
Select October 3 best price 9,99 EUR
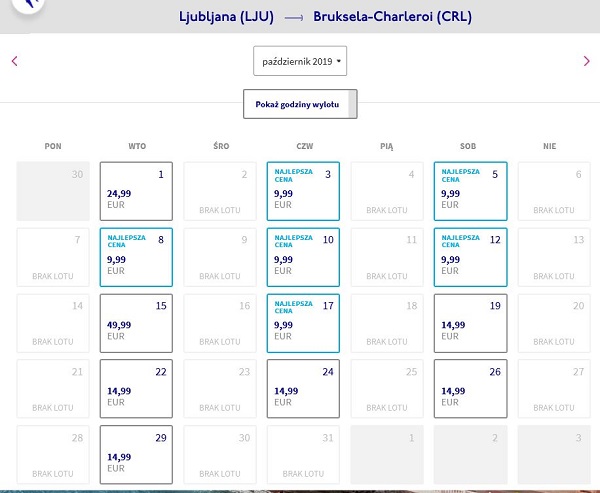click(x=303, y=191)
